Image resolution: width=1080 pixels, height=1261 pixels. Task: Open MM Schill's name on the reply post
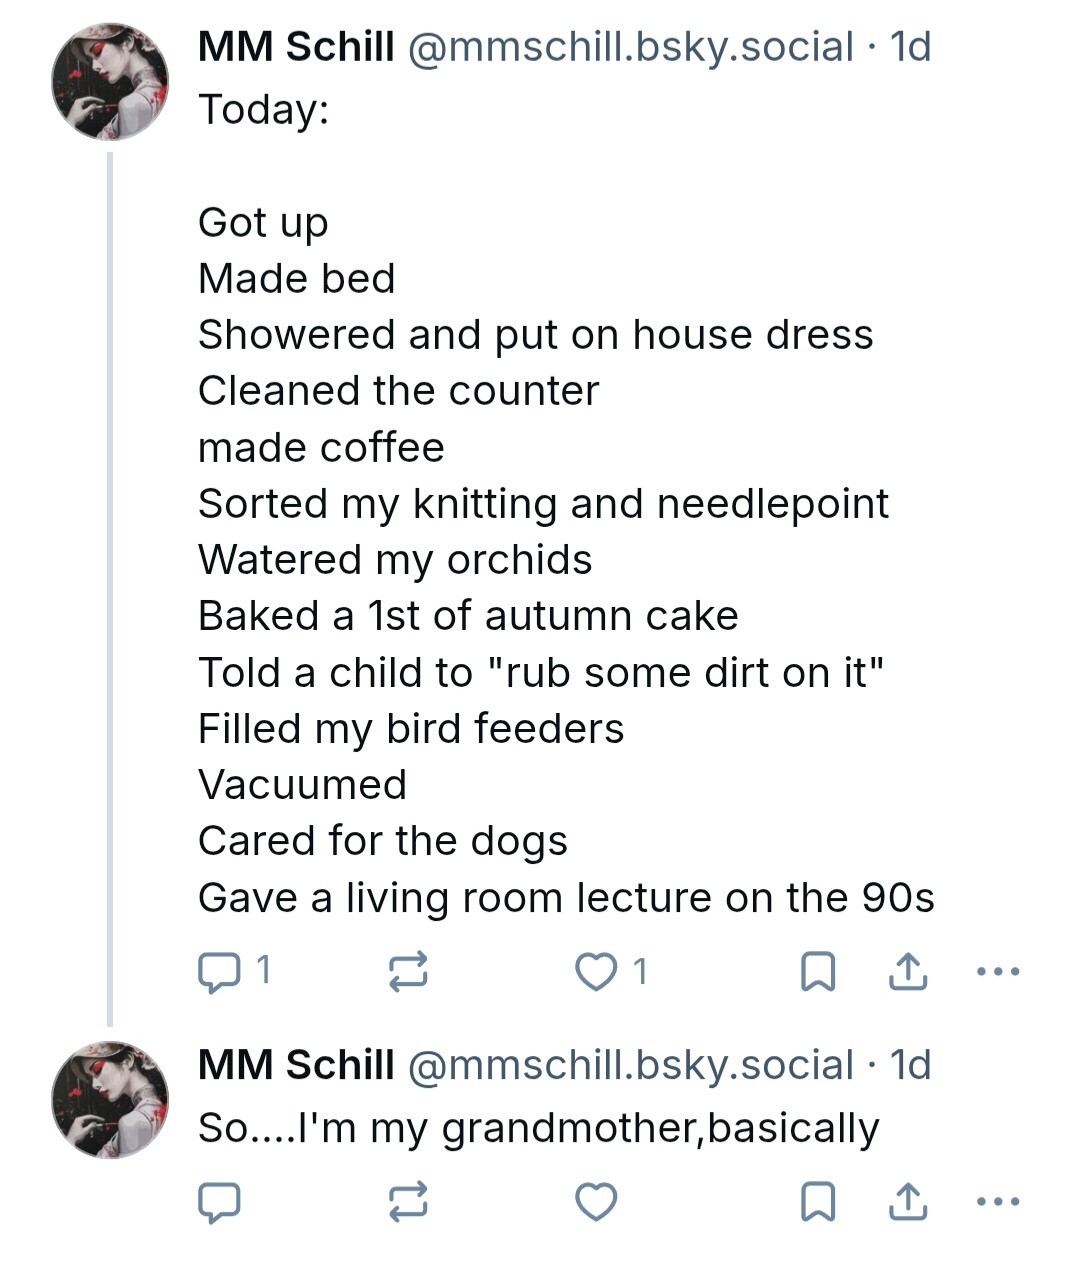click(x=296, y=1065)
